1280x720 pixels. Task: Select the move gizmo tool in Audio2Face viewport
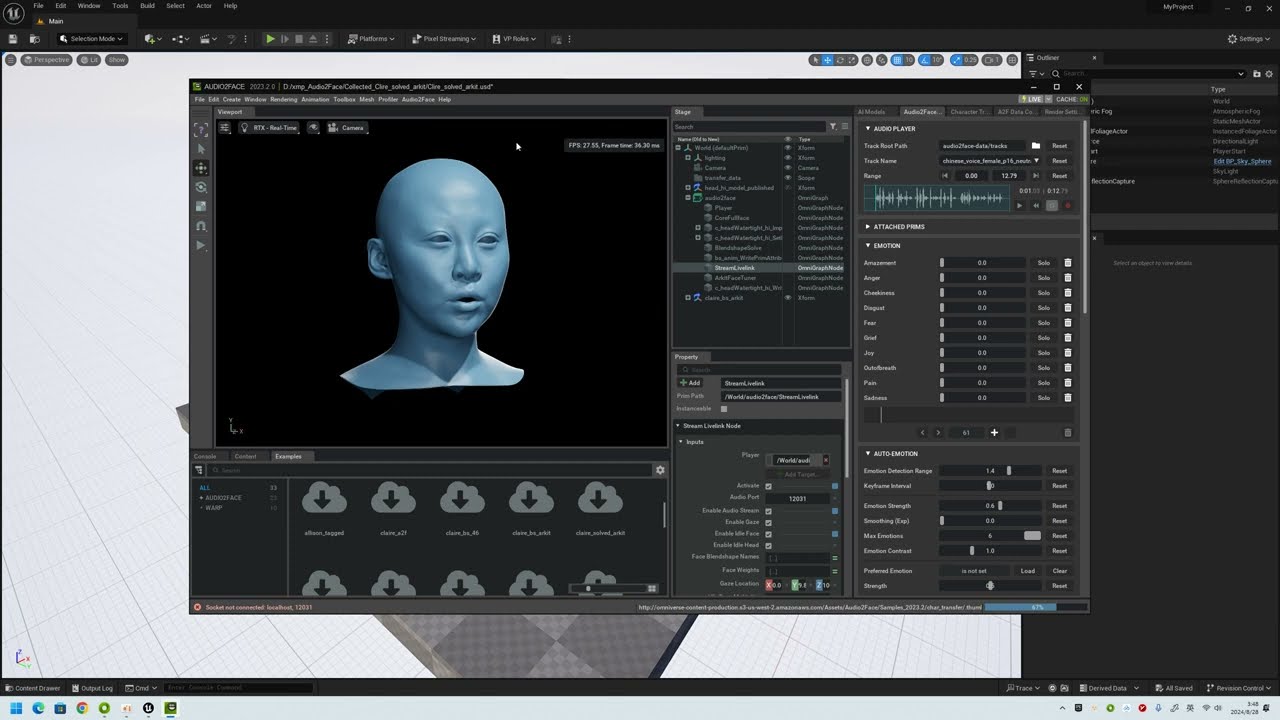pos(201,168)
